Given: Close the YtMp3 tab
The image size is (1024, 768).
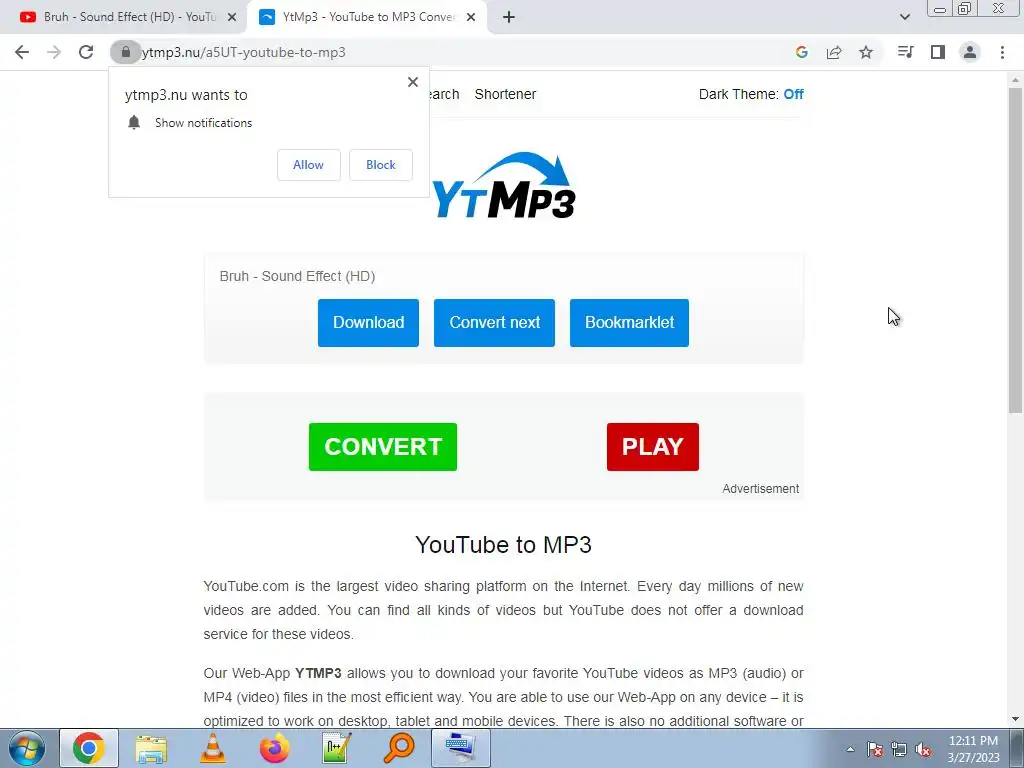Looking at the screenshot, I should [x=471, y=17].
